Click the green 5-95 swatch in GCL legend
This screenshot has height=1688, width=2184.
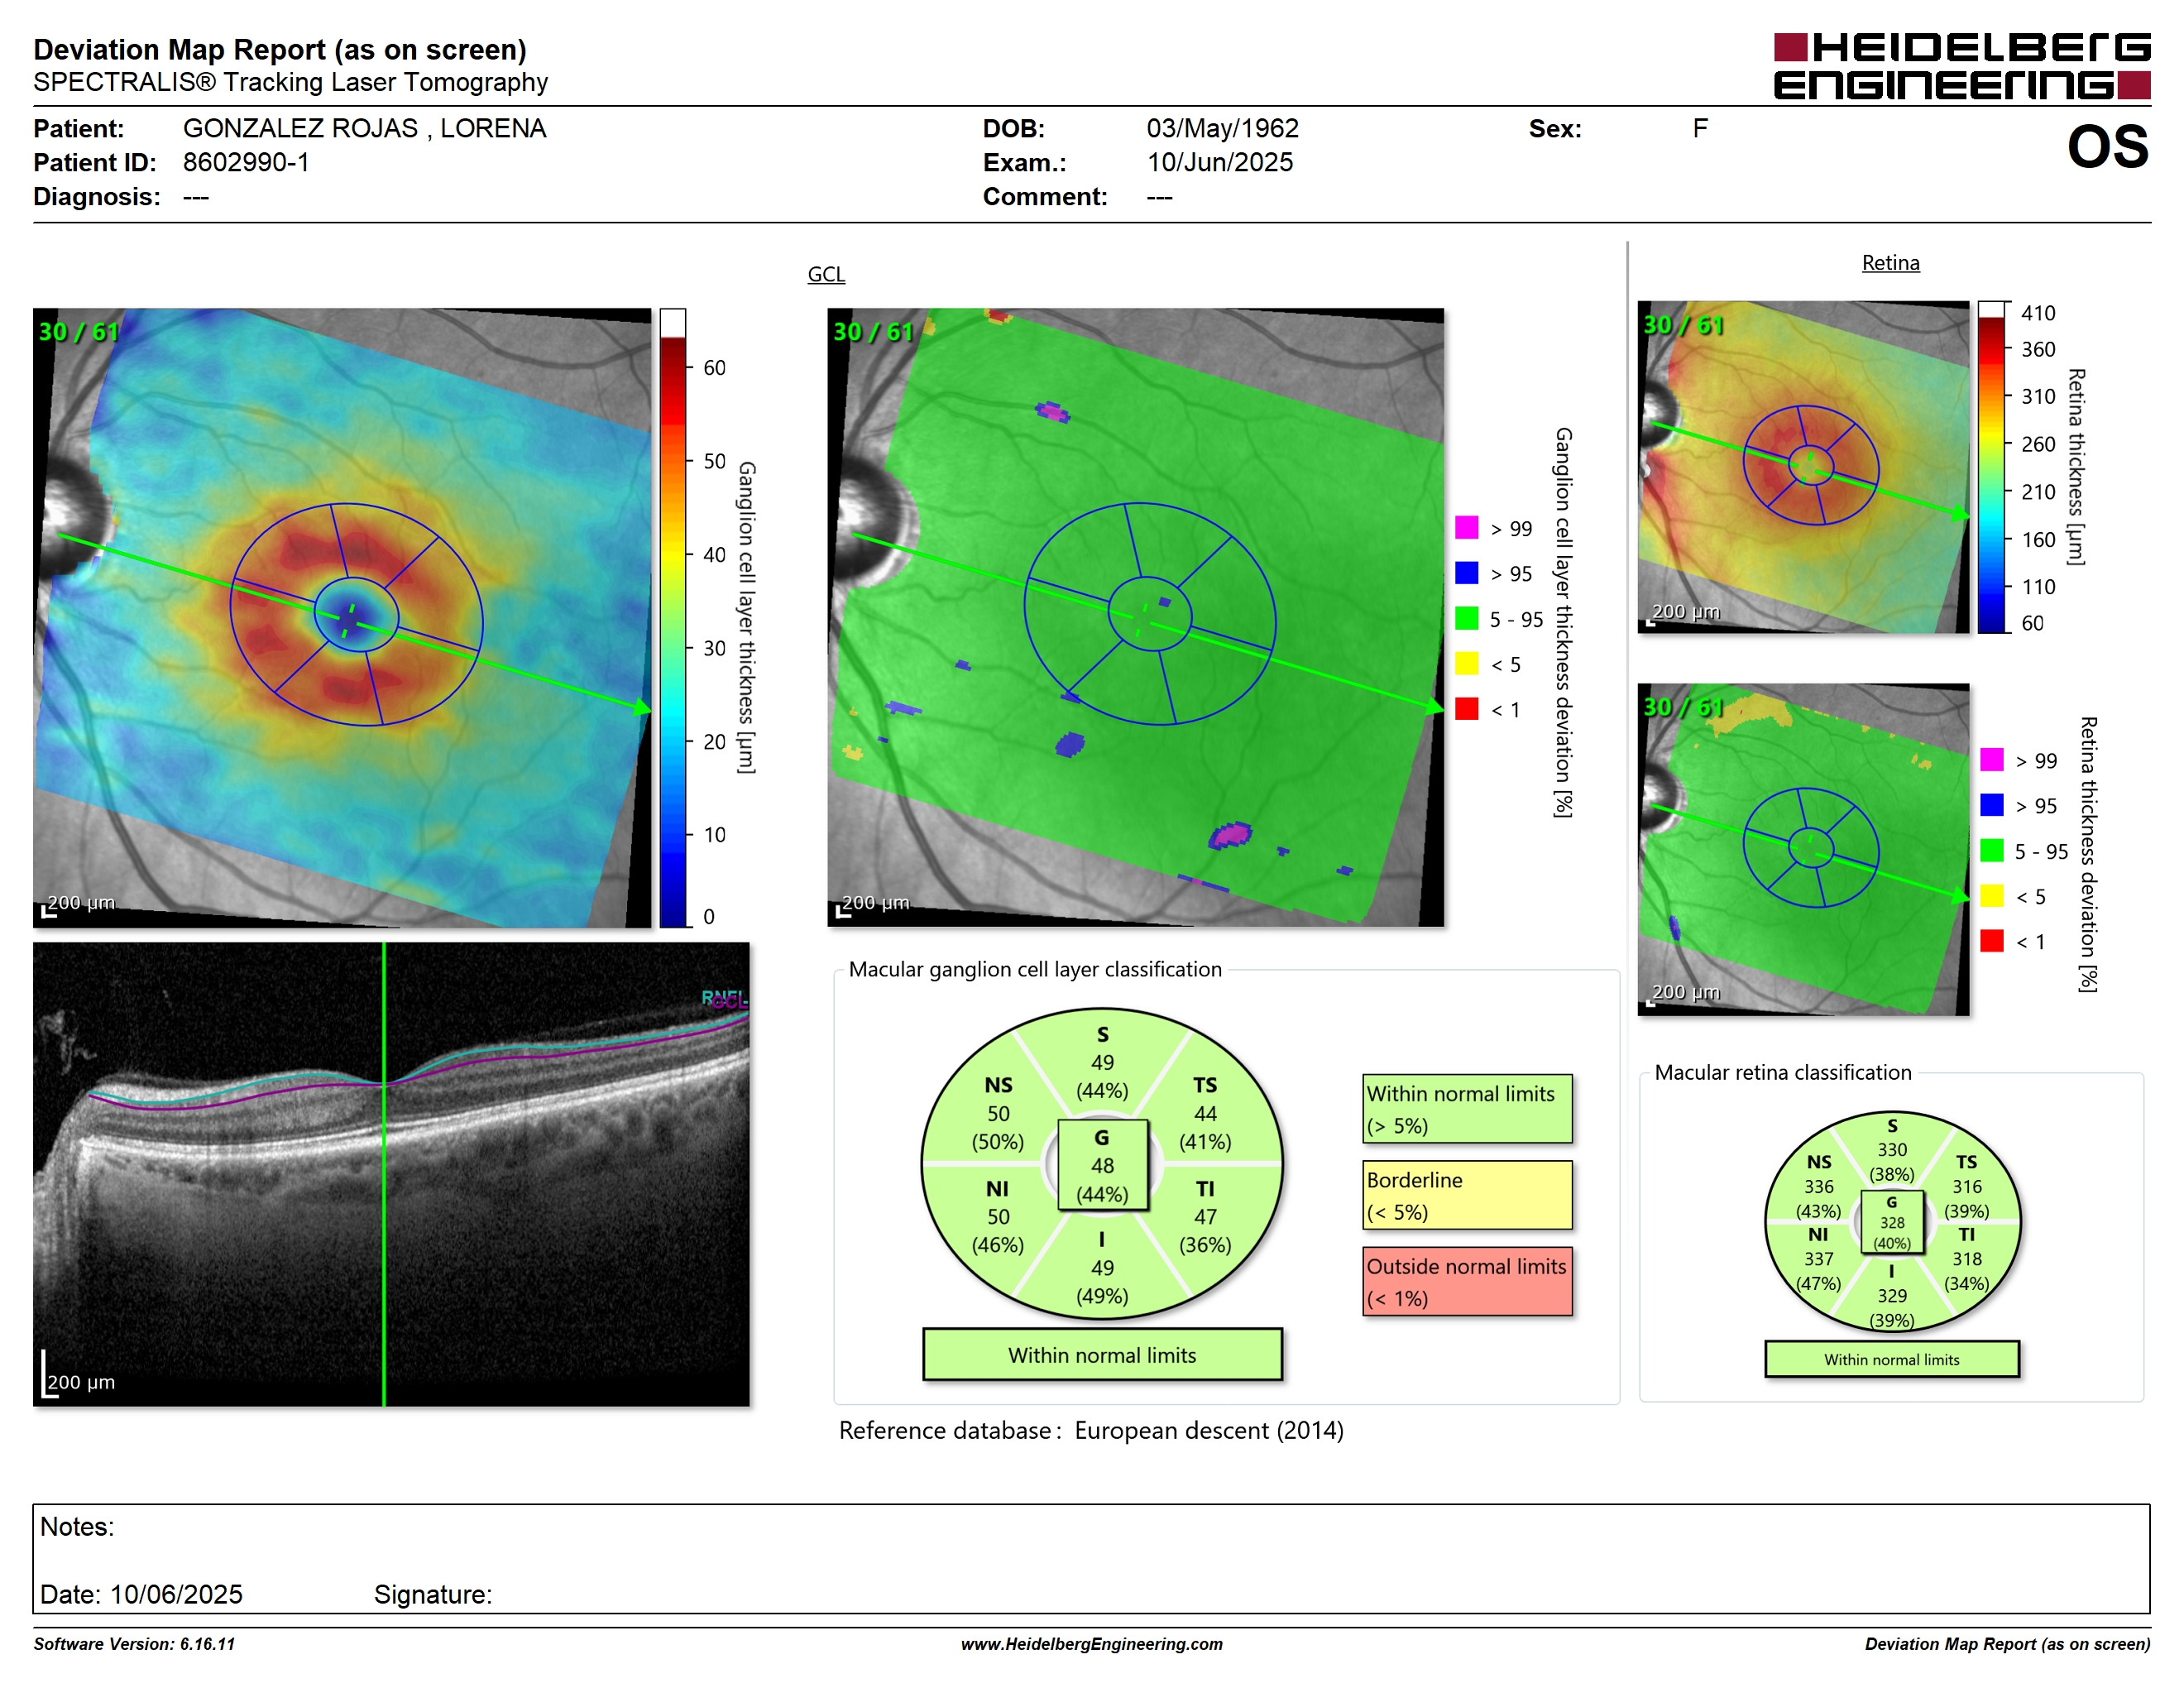(x=1466, y=618)
